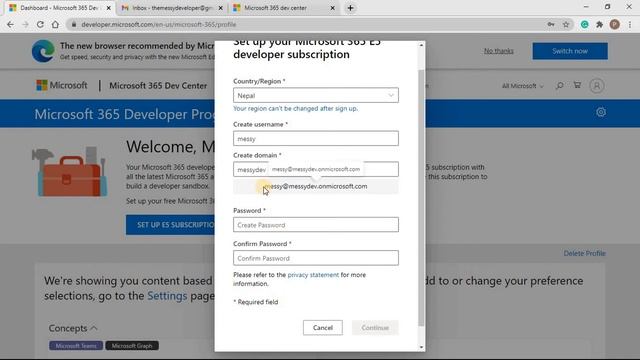Open the Settings page link

coord(167,296)
